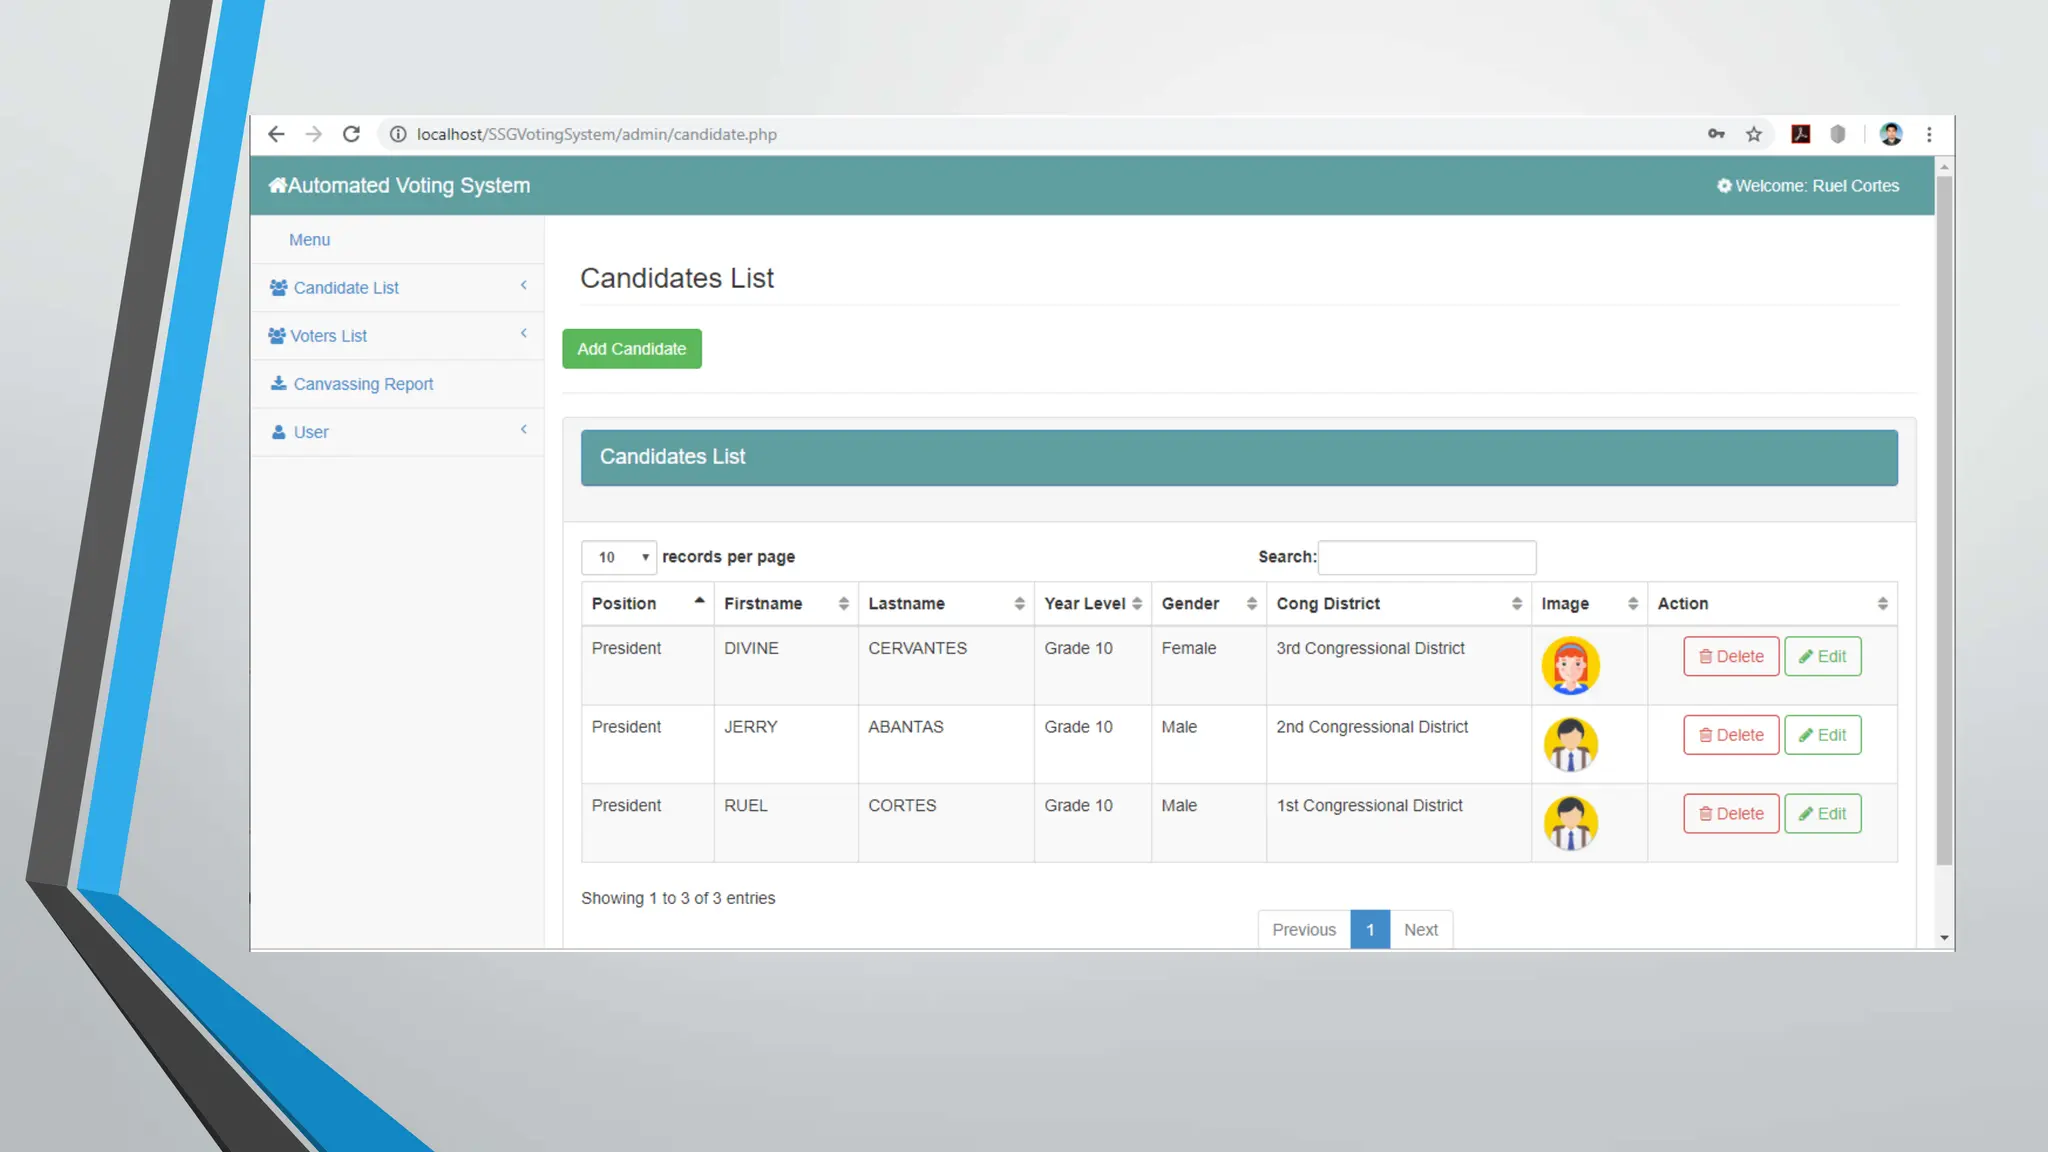Screen dimensions: 2048x1152
Task: Click the home icon beside Automated Voting System
Action: pyautogui.click(x=277, y=185)
